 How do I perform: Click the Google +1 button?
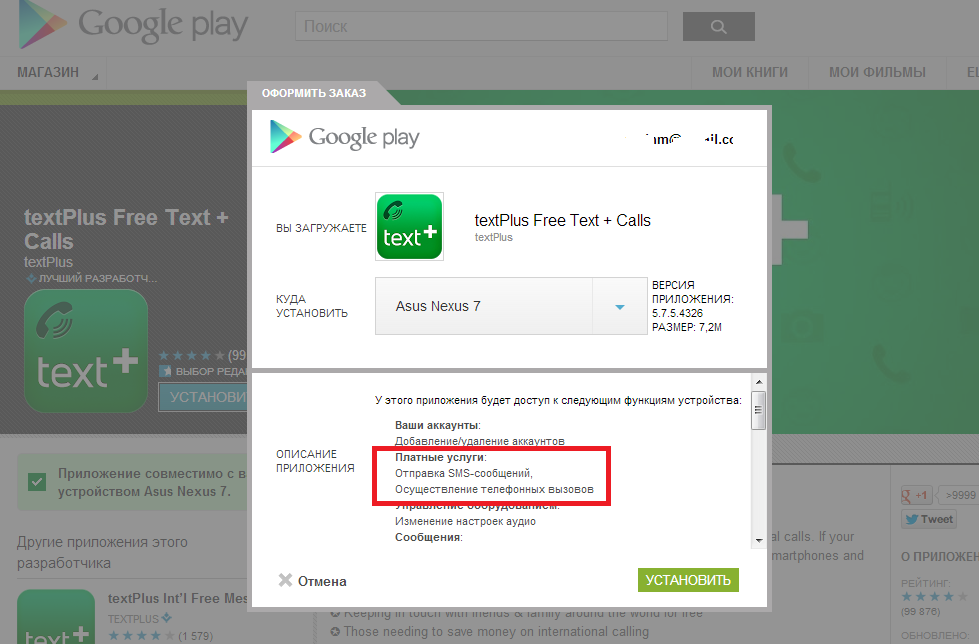[x=916, y=495]
